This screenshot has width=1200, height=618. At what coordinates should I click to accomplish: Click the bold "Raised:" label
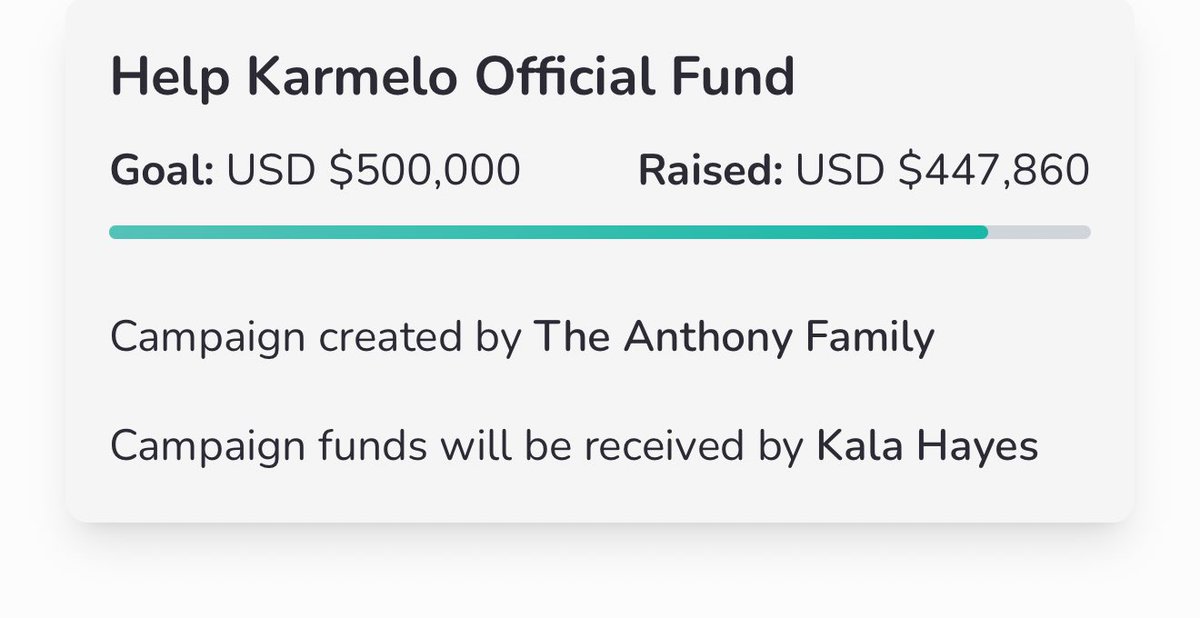click(710, 171)
